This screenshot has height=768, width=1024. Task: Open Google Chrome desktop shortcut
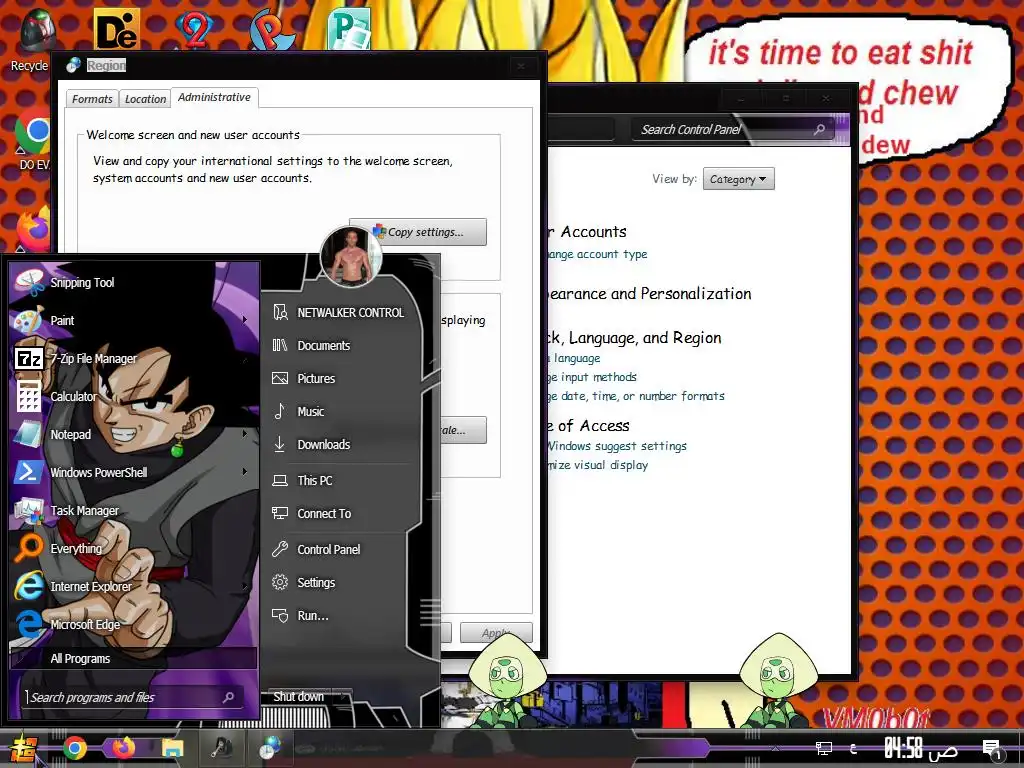point(33,139)
